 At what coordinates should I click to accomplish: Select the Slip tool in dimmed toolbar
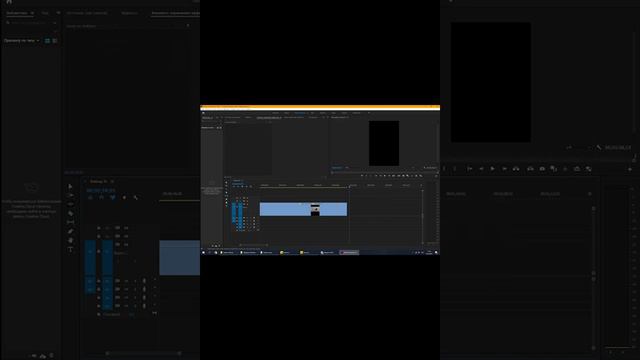click(x=70, y=222)
